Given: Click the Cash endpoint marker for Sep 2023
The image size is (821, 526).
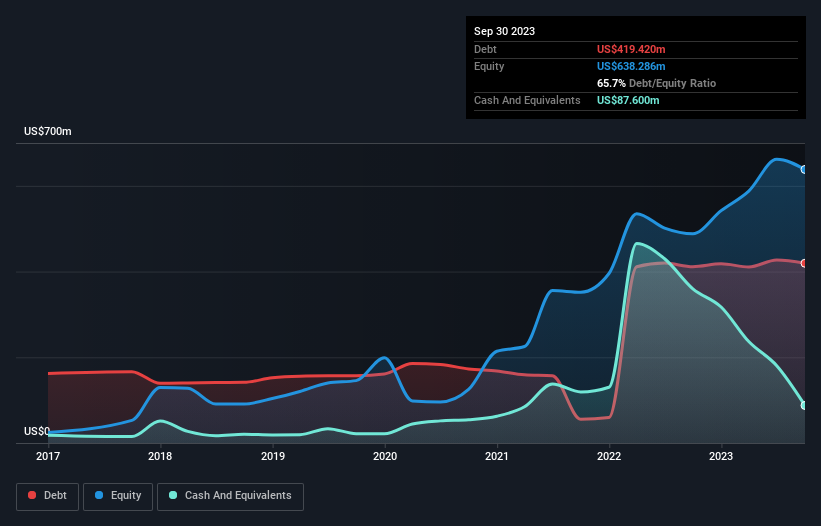Looking at the screenshot, I should point(804,405).
